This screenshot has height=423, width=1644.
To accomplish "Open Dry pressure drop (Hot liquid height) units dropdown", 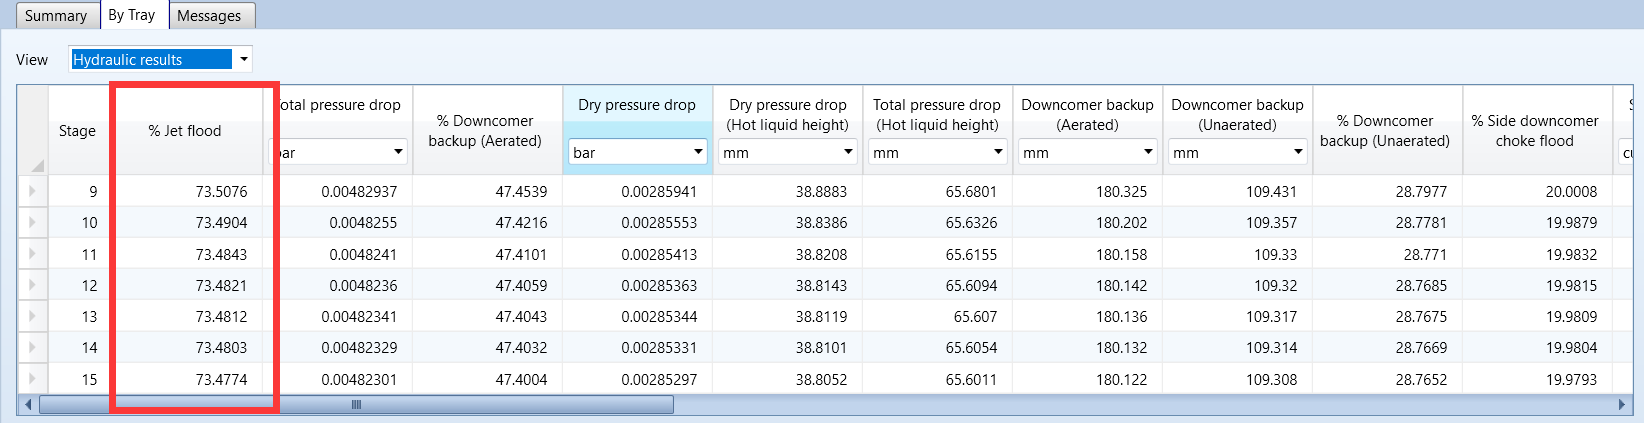I will 848,152.
